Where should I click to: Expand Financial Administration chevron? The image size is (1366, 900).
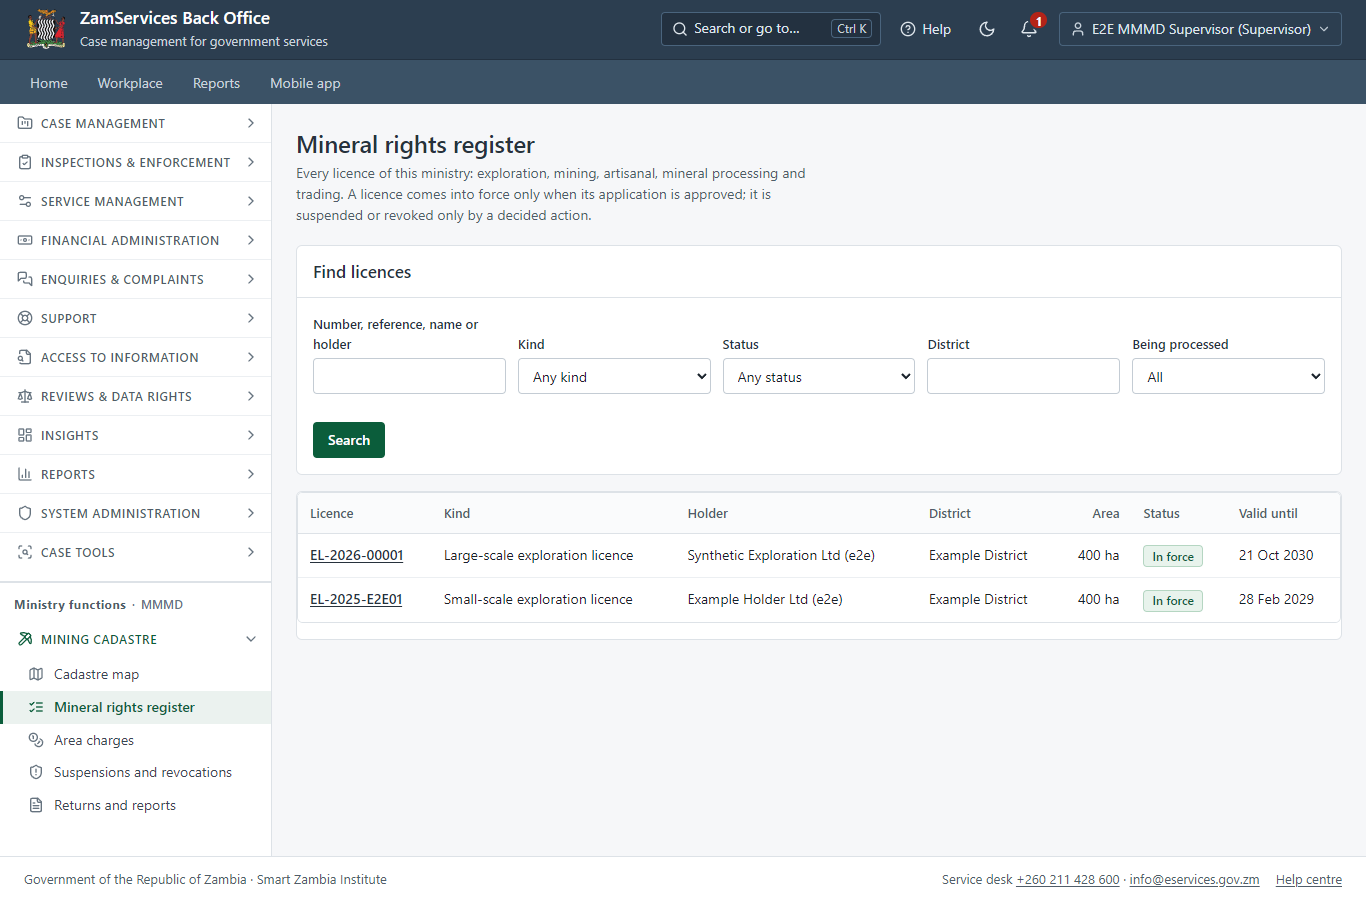tap(251, 240)
